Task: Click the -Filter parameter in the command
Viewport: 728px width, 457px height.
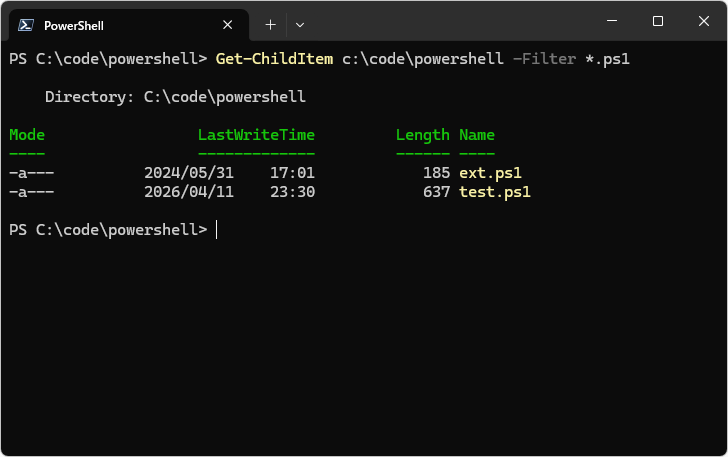Action: 544,59
